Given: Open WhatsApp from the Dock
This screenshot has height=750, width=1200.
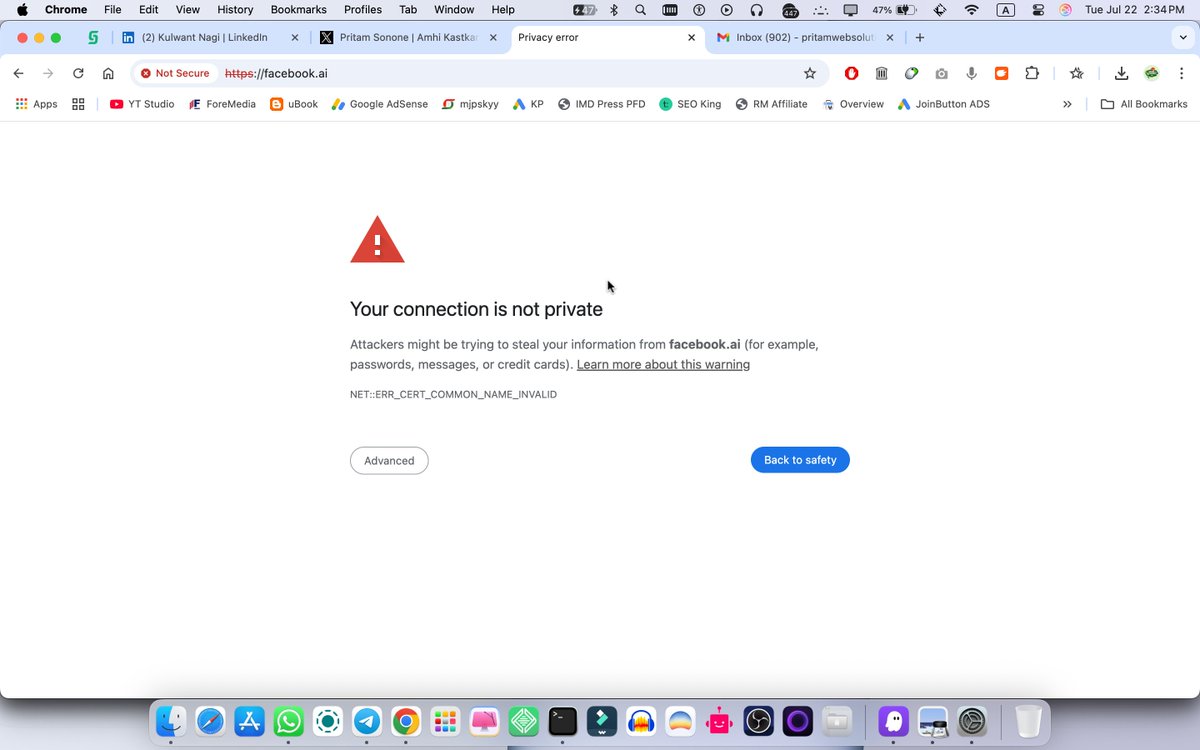Looking at the screenshot, I should pos(289,720).
